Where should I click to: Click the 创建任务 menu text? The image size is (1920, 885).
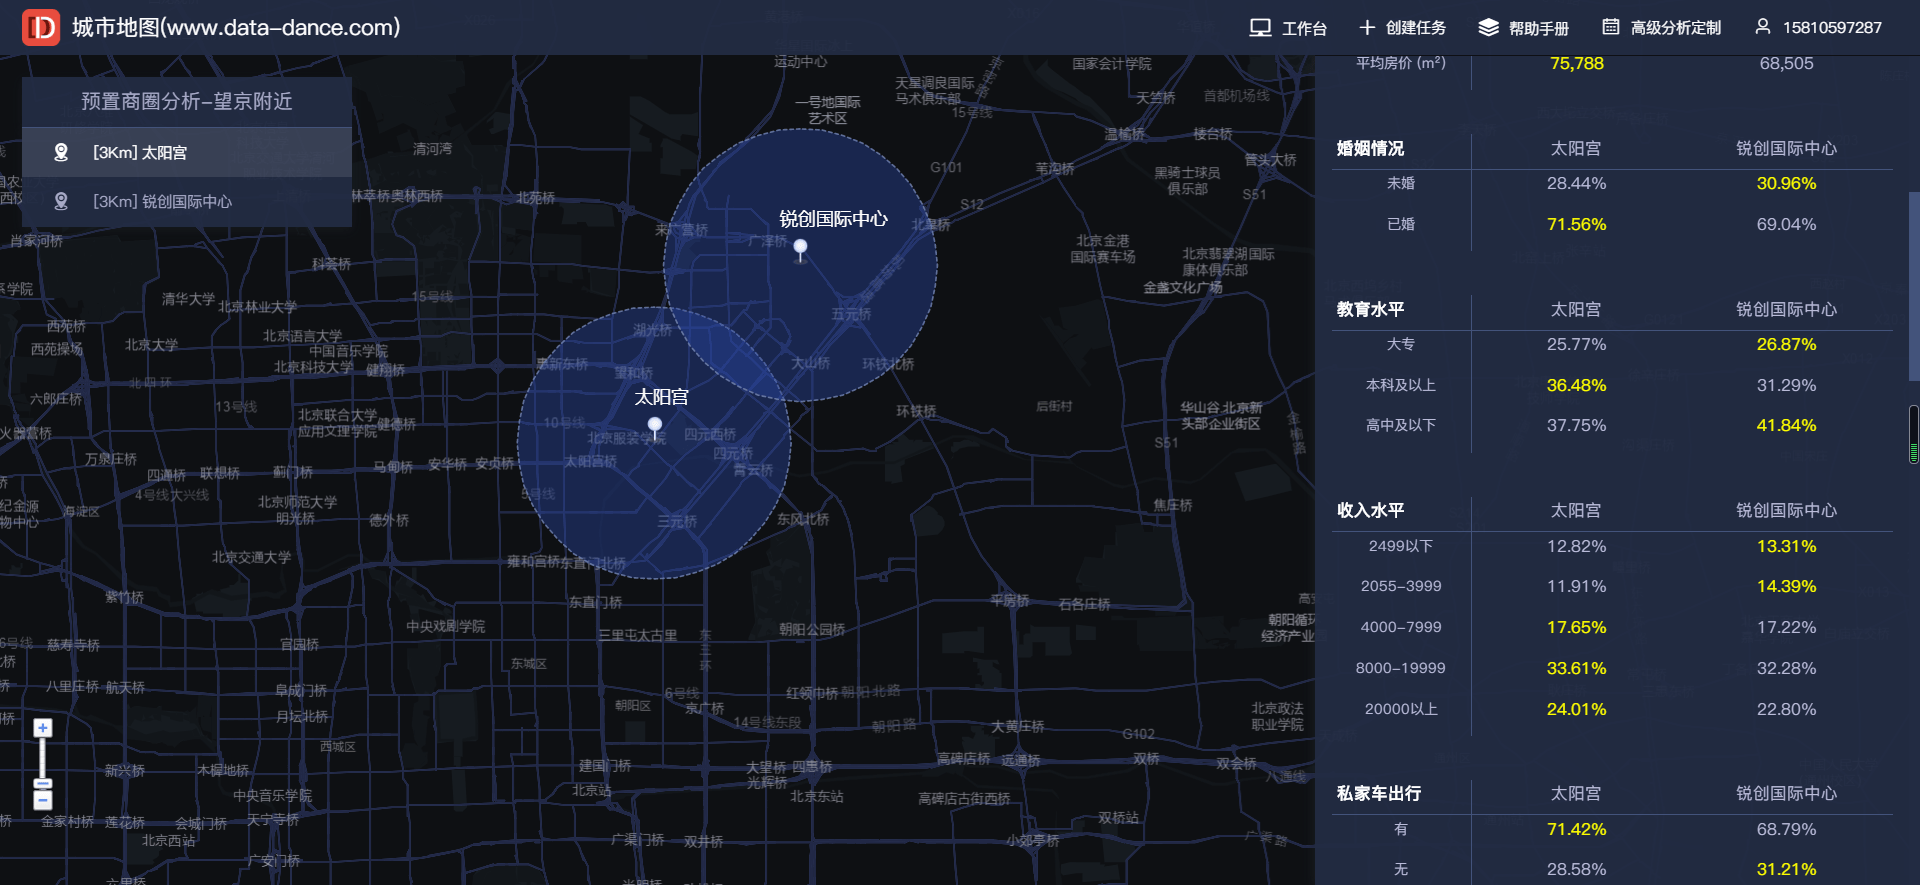1416,28
